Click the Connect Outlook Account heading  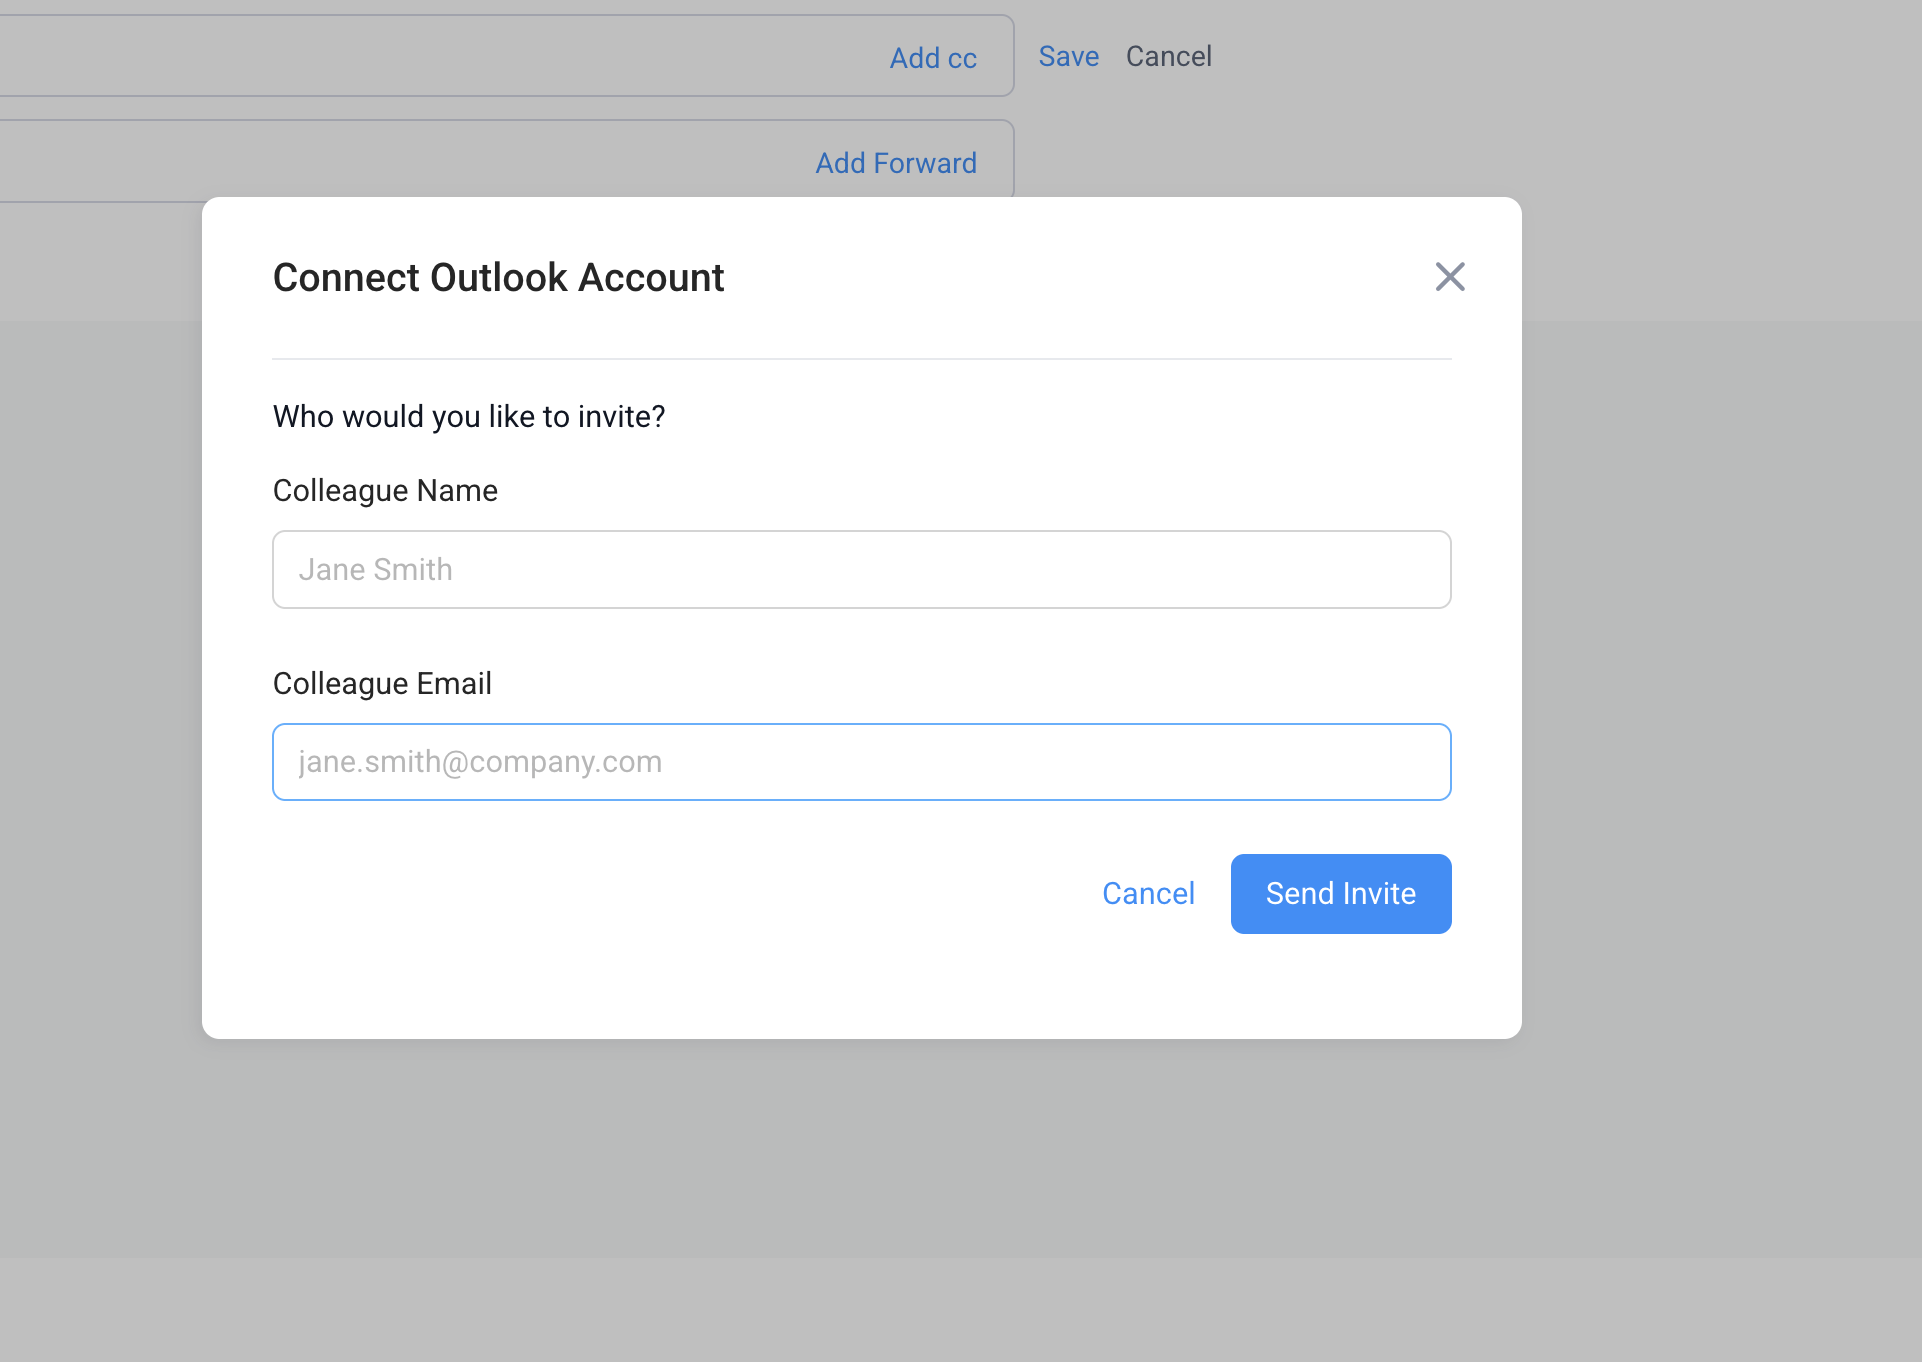[x=498, y=277]
